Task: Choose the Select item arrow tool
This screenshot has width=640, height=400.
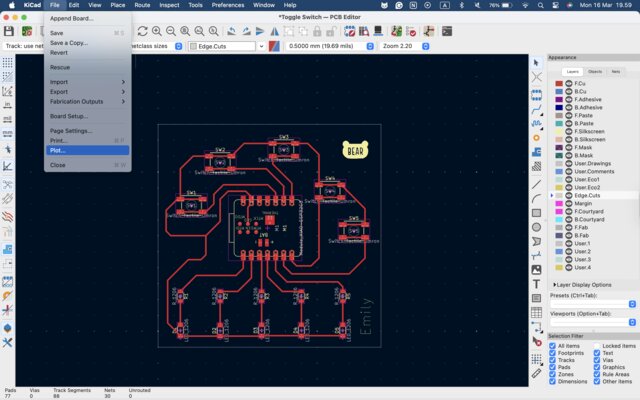Action: (536, 63)
